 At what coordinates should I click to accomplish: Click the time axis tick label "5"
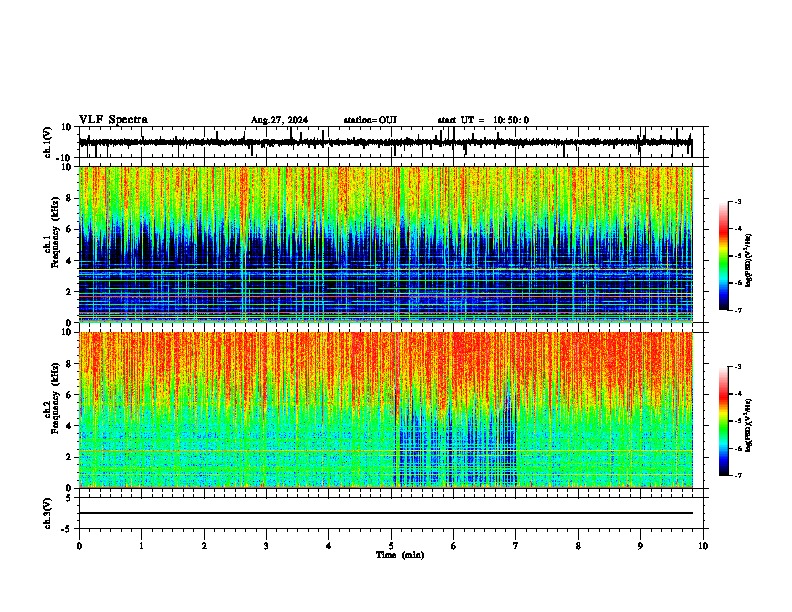[x=391, y=546]
